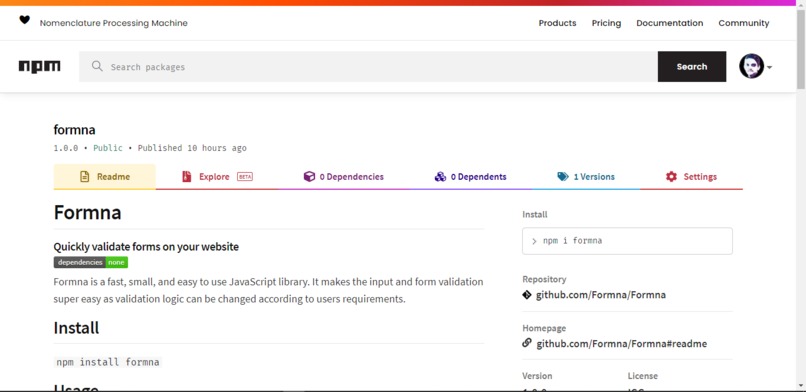The image size is (806, 392).
Task: Copy the npm i formna install command
Action: coord(627,241)
